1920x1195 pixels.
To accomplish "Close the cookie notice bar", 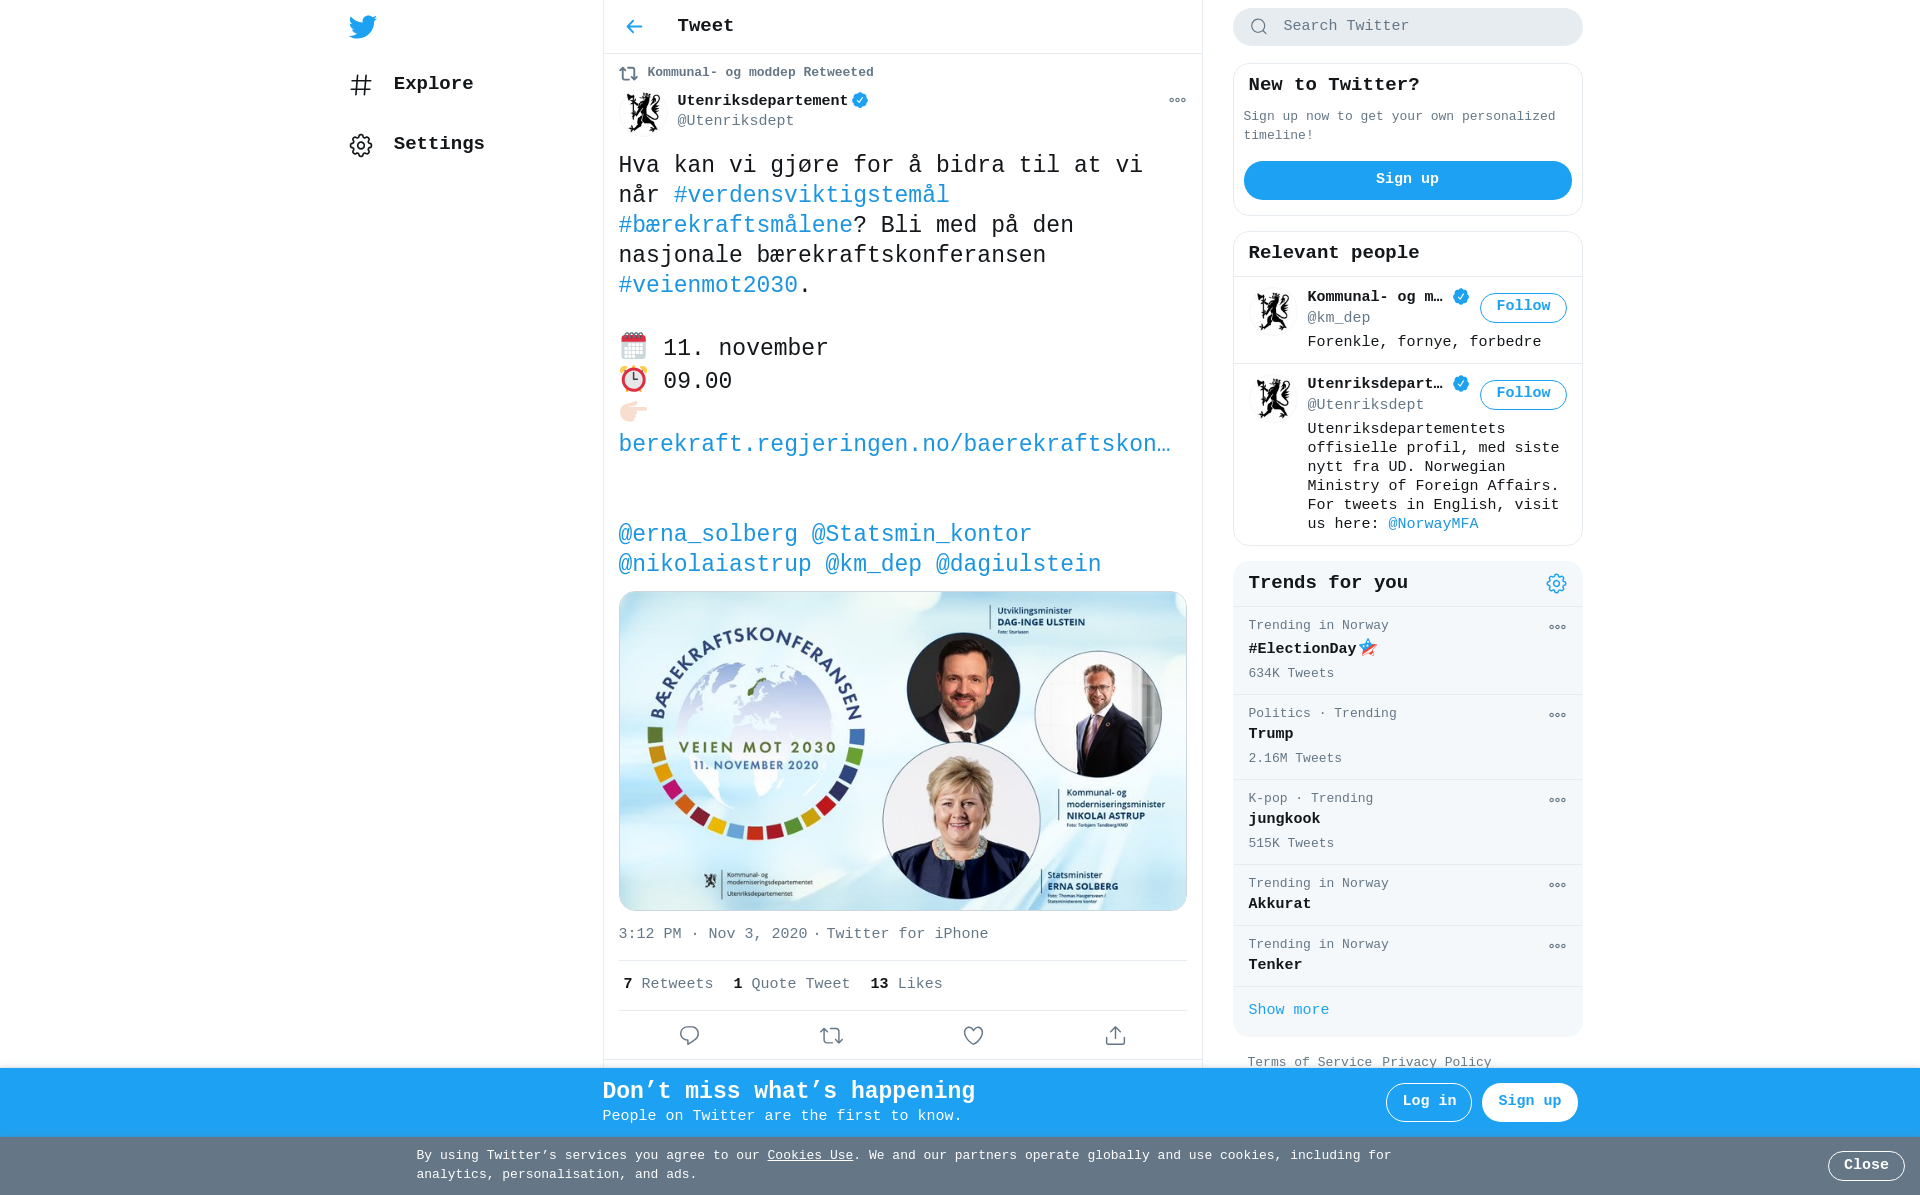I will click(1866, 1166).
